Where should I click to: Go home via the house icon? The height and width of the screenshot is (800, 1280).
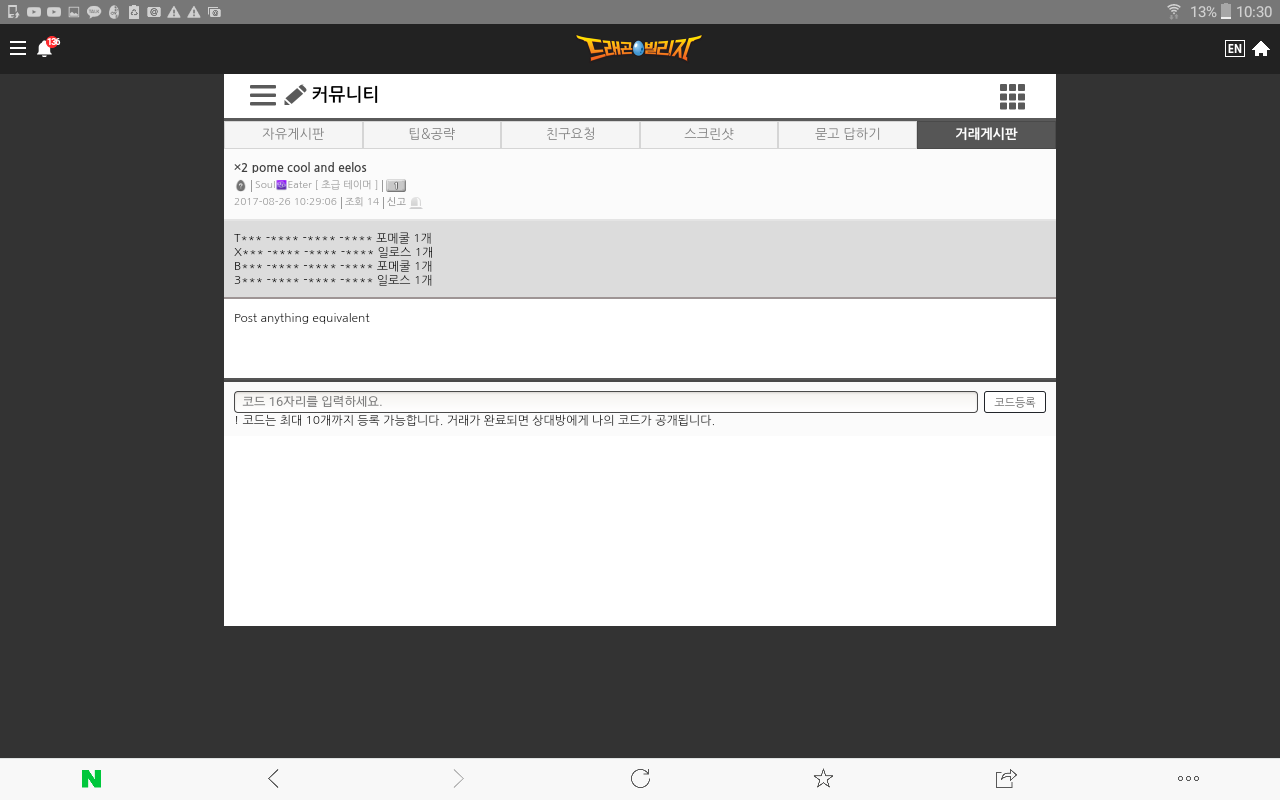[x=1261, y=48]
